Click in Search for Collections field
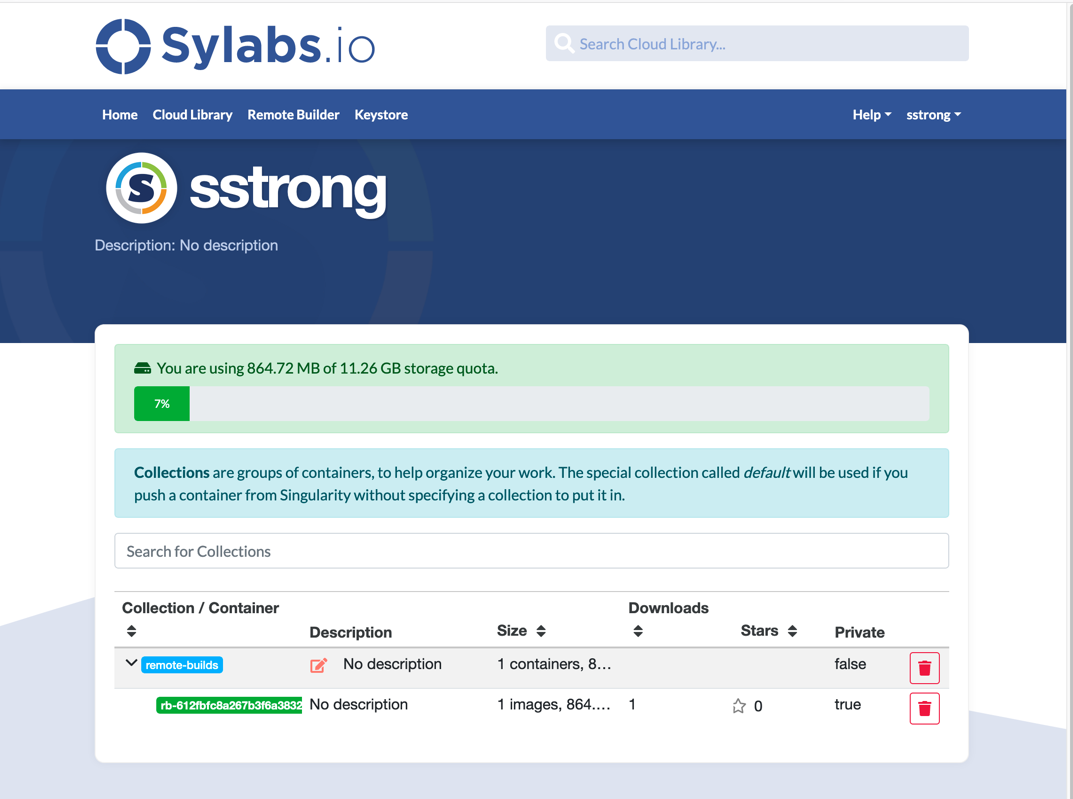1073x799 pixels. [x=531, y=551]
